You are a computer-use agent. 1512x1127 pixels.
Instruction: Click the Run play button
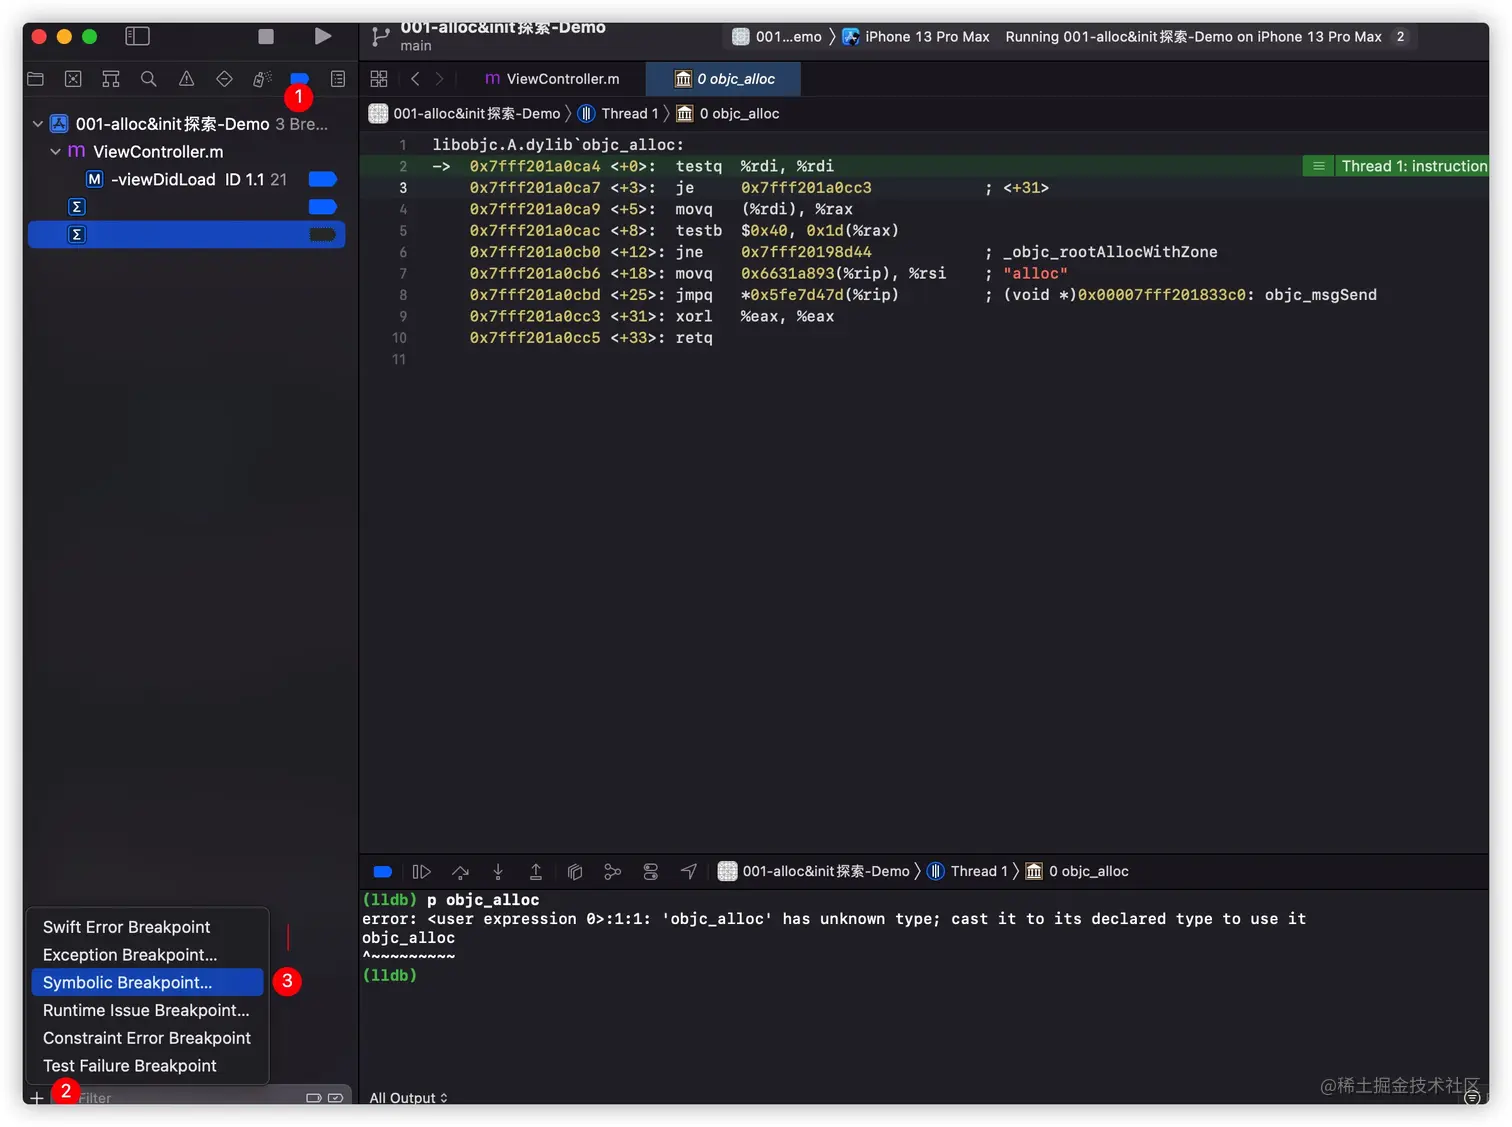tap(322, 36)
